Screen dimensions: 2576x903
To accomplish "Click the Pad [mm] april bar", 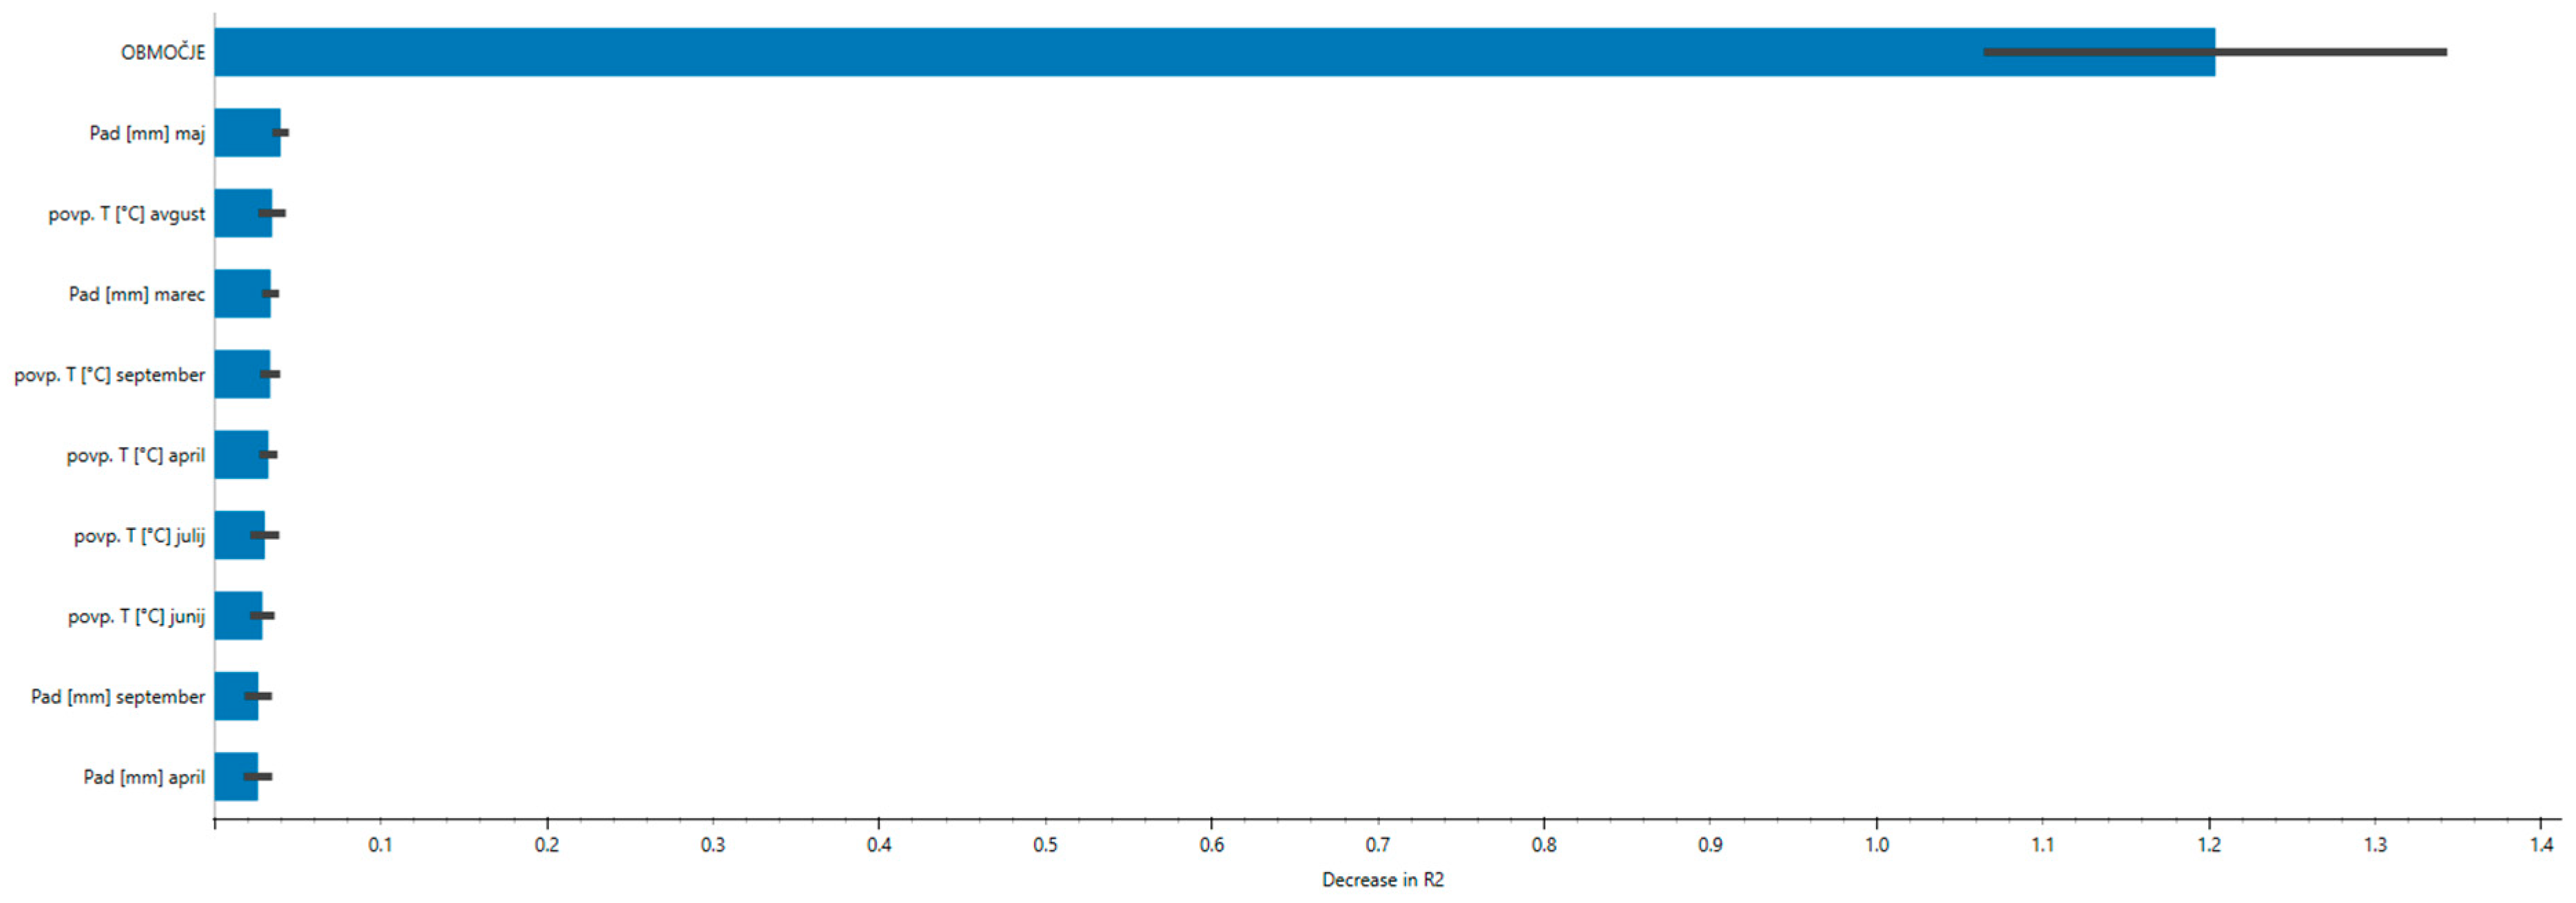I will tap(229, 777).
